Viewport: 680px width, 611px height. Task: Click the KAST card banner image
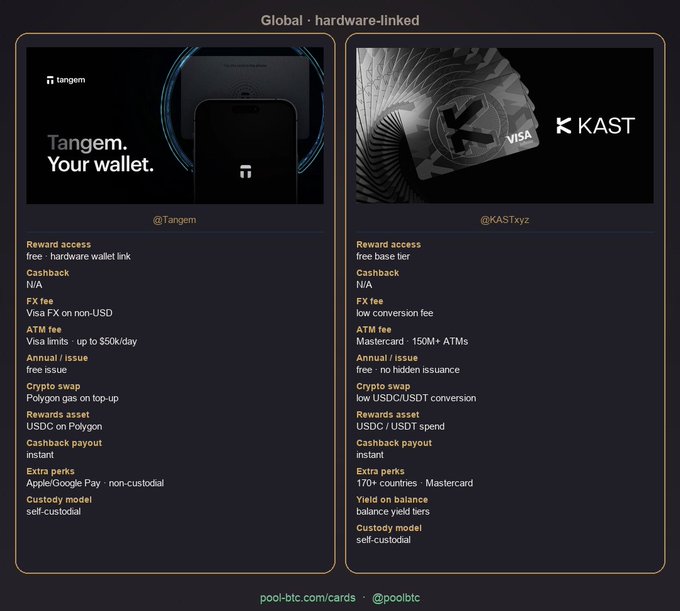pos(505,125)
